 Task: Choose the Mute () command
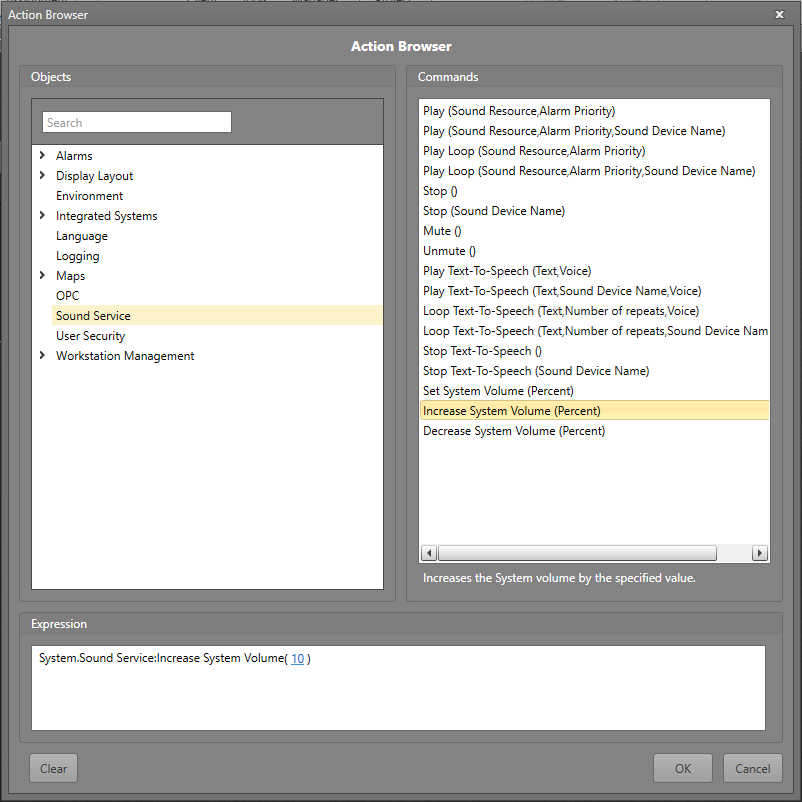(441, 231)
